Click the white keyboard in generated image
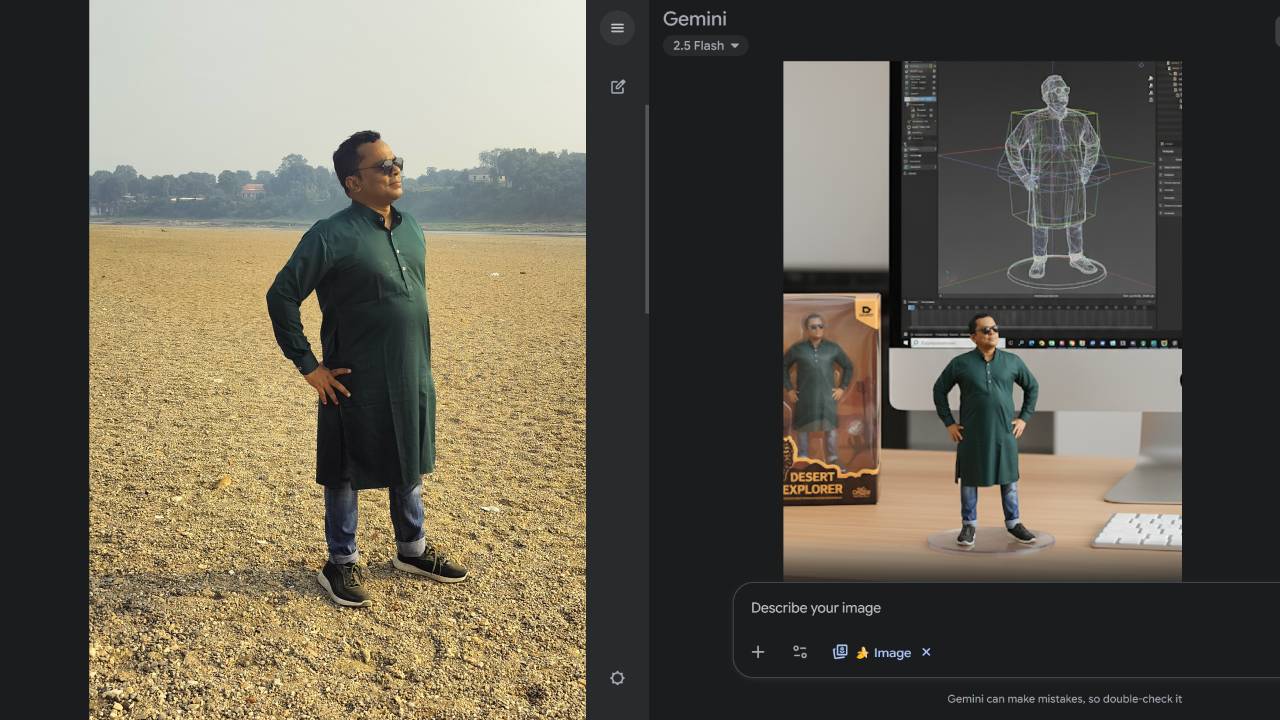Viewport: 1280px width, 720px height. (x=1138, y=530)
